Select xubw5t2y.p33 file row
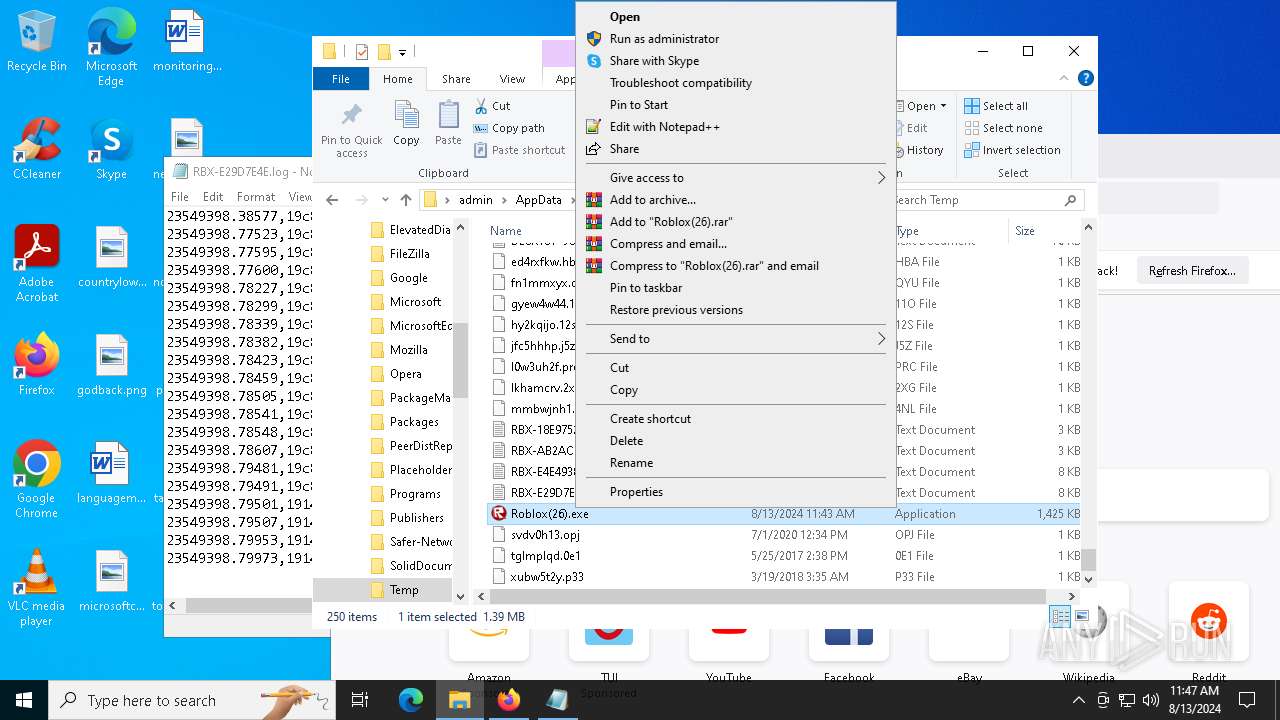 pyautogui.click(x=783, y=577)
